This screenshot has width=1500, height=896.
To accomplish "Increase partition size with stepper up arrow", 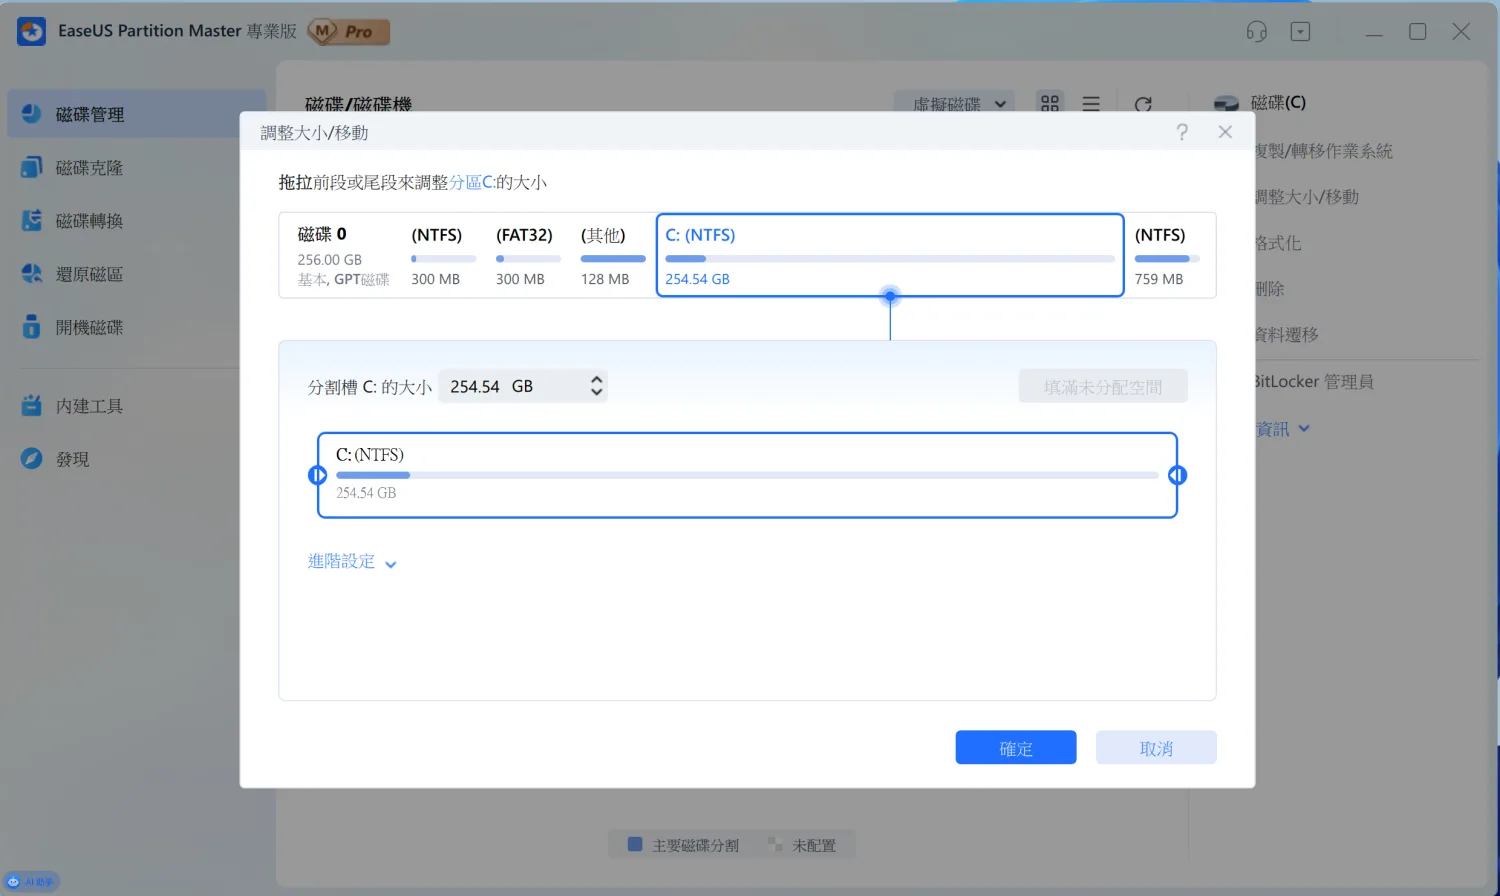I will tap(597, 380).
